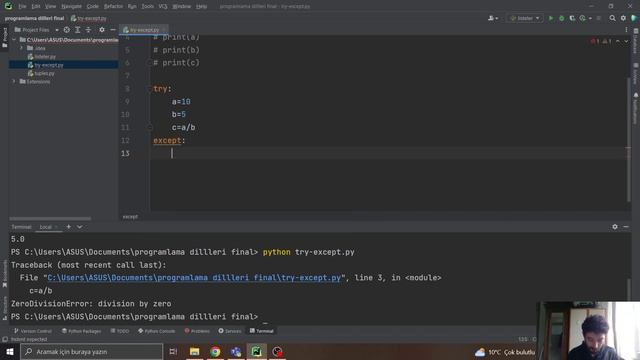This screenshot has width=640, height=360.
Task: Hide the Terminal panel with minus icon
Action: 626,227
